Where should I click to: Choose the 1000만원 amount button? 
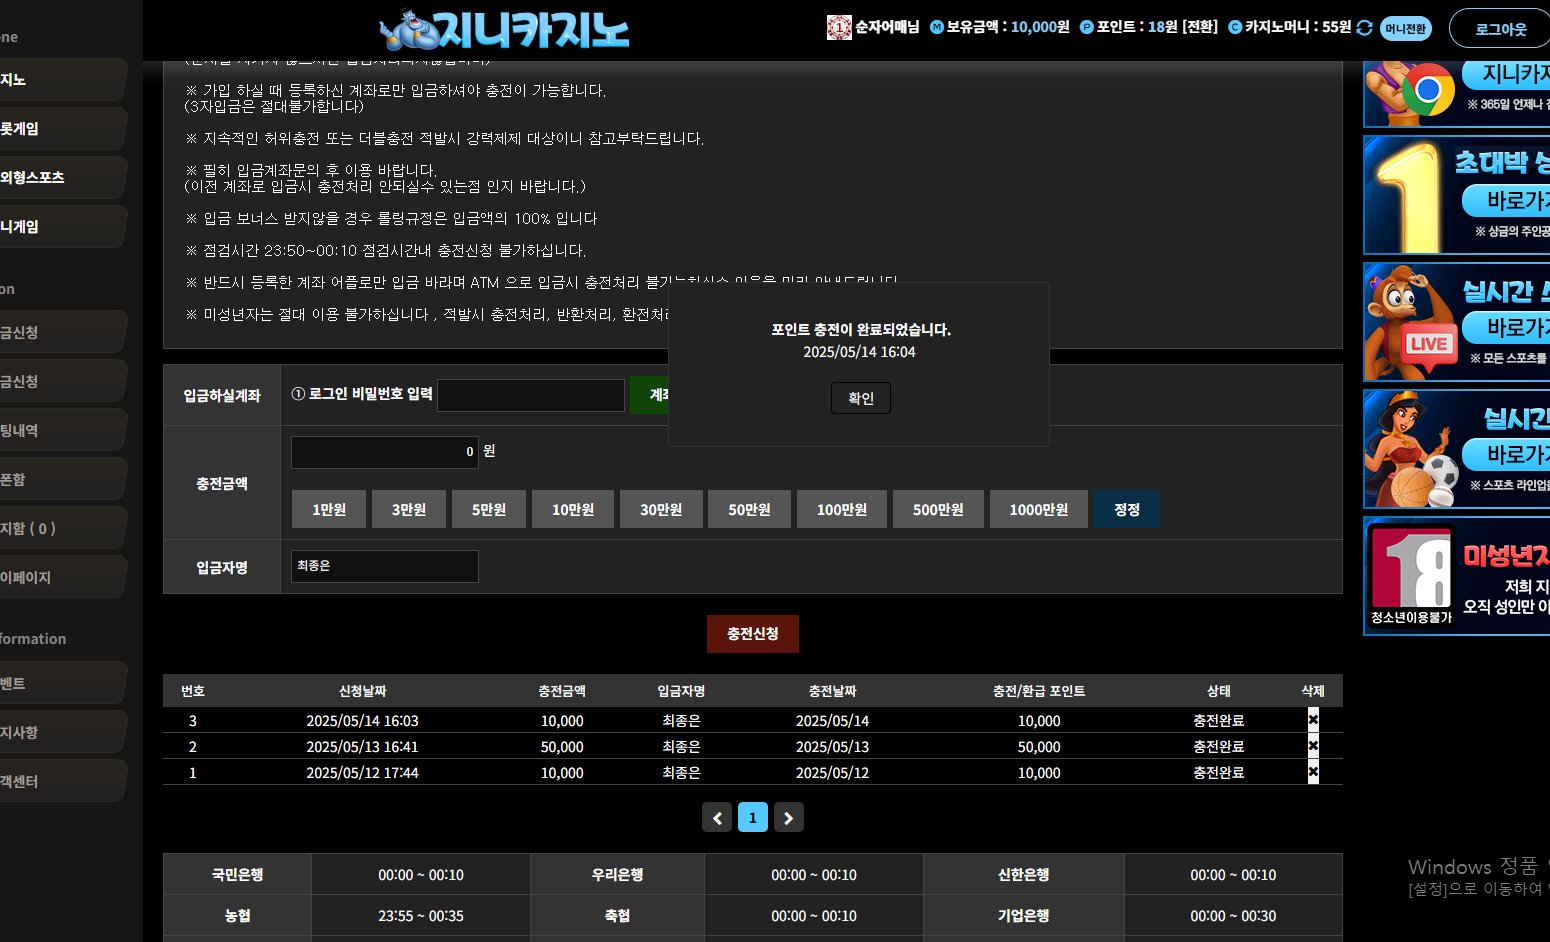tap(1038, 509)
